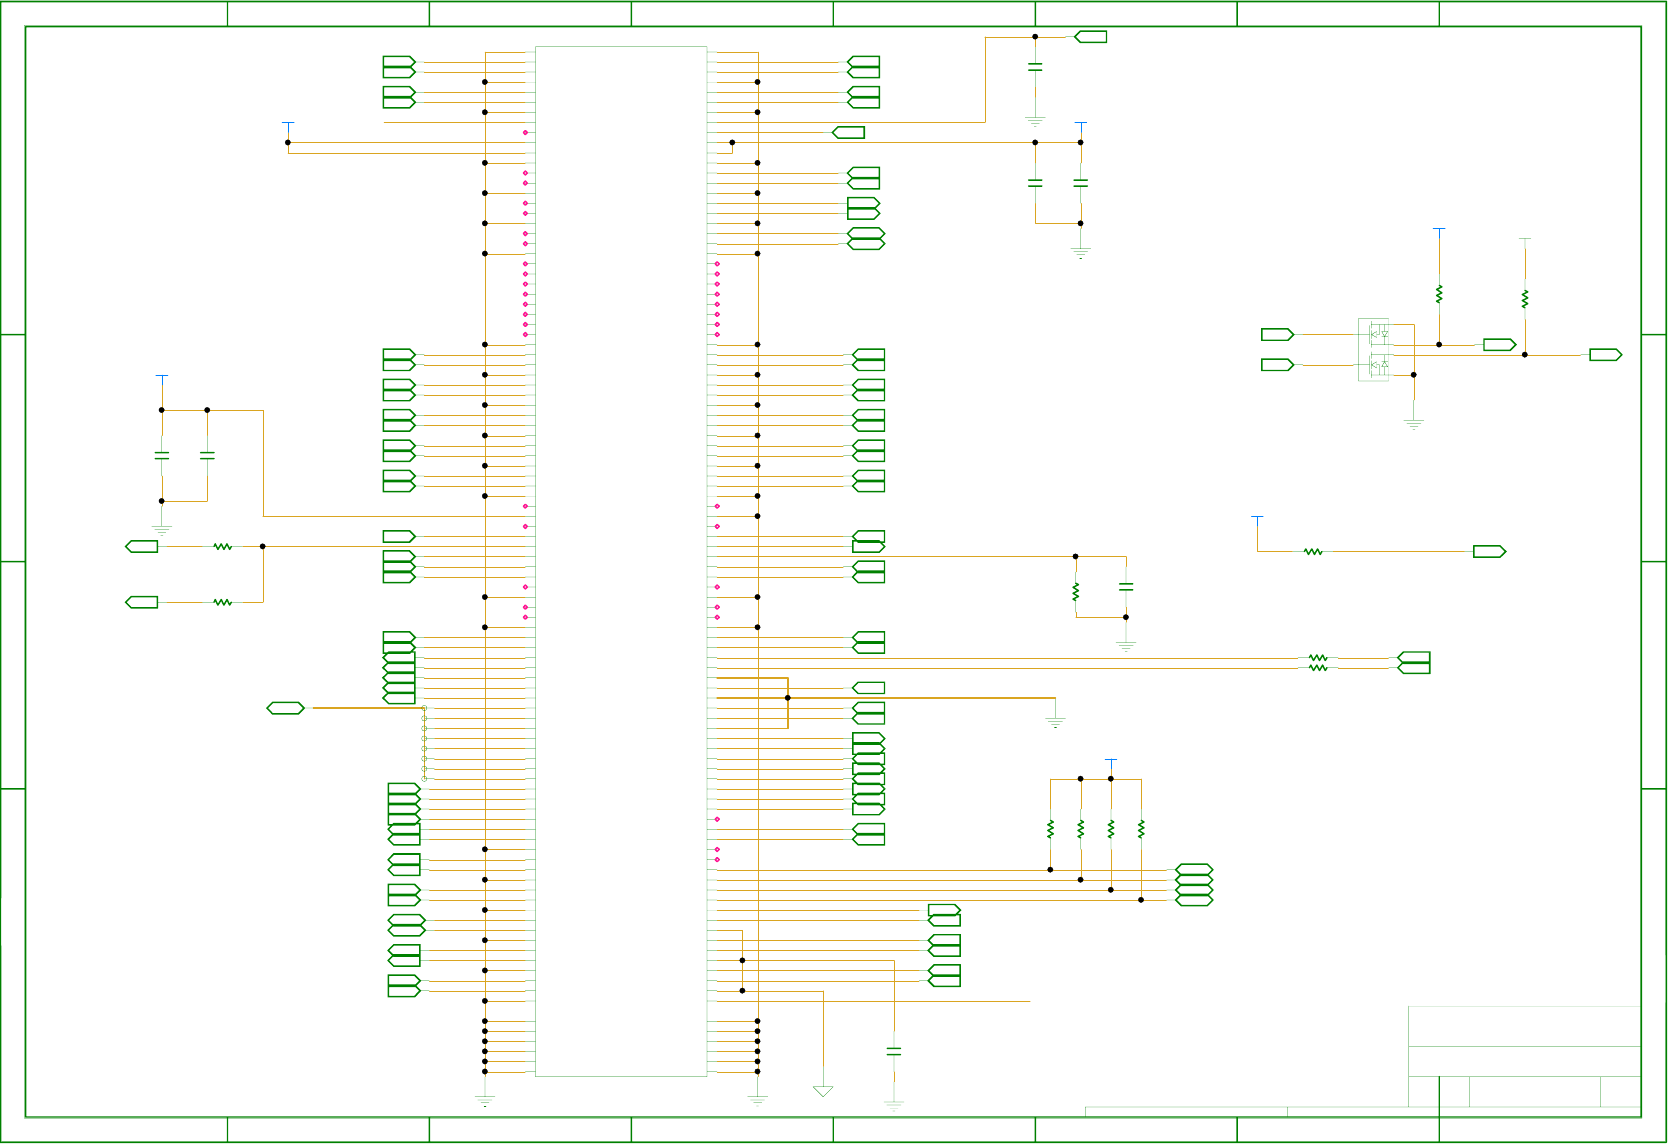This screenshot has width=1668, height=1144.
Task: Select the resistor connected to the lower far-left port
Action: click(222, 602)
